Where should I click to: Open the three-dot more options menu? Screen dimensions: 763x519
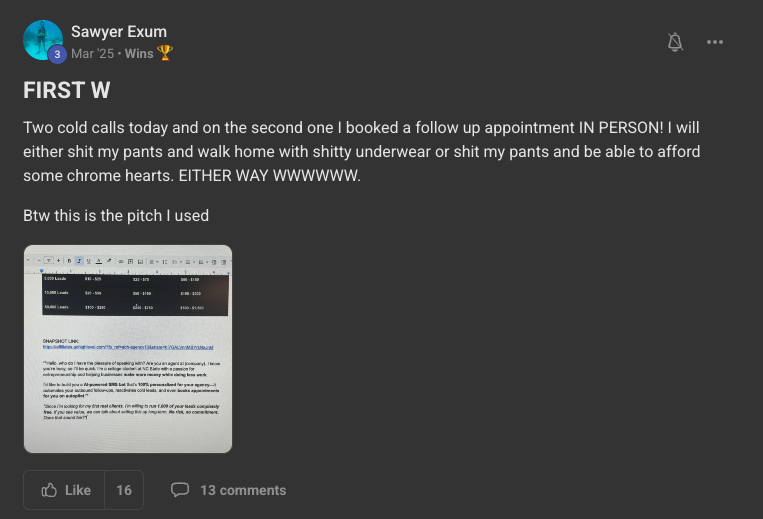[715, 41]
